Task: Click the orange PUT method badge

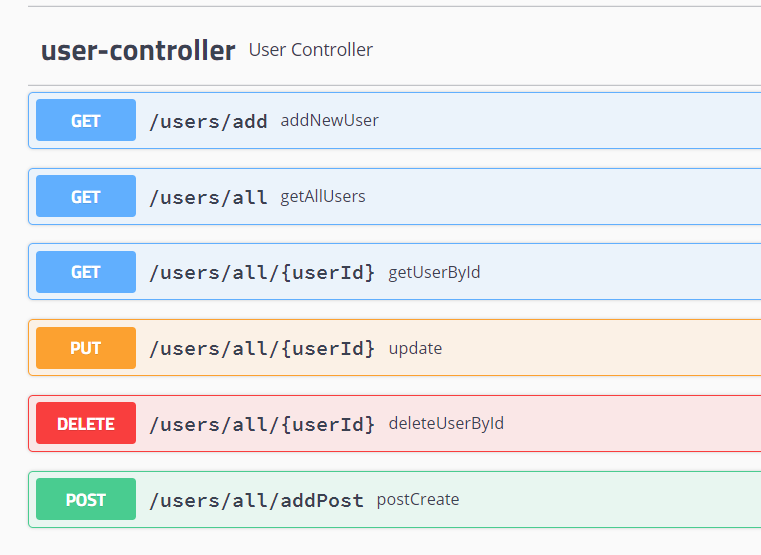Action: tap(86, 348)
